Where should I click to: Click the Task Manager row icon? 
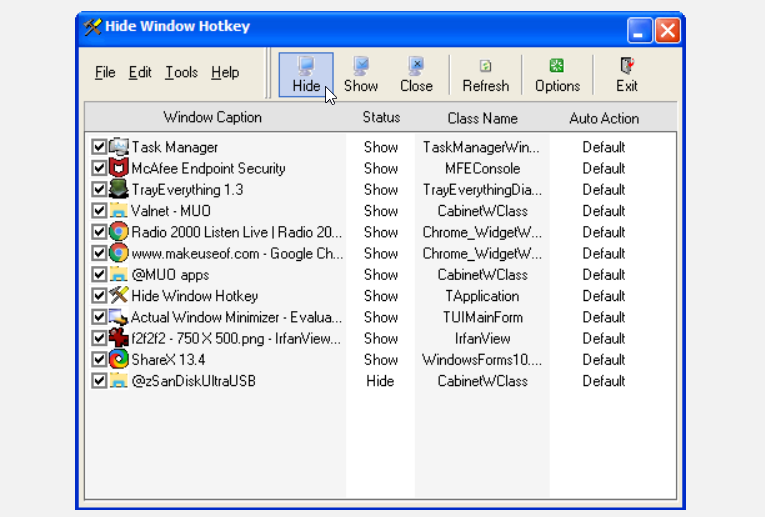tap(119, 147)
